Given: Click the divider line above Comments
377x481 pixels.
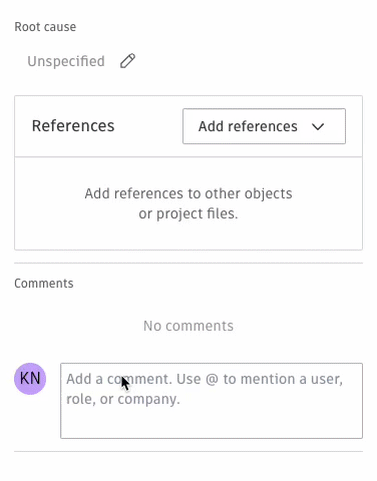Looking at the screenshot, I should [188, 263].
